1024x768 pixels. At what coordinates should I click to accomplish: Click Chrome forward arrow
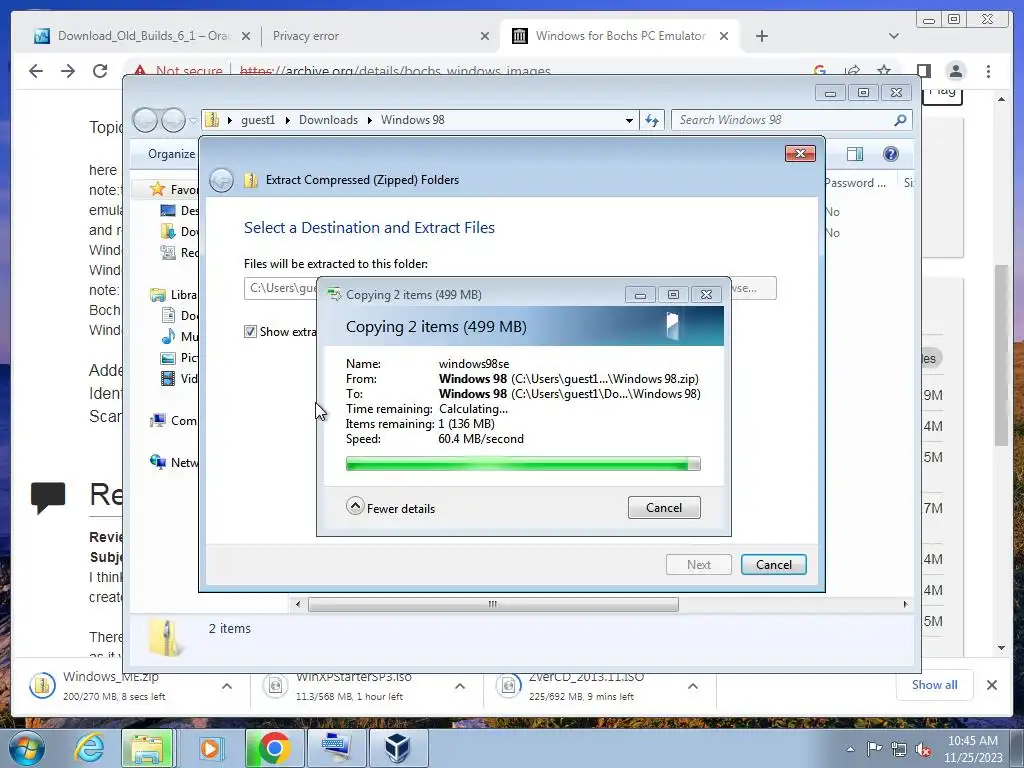[x=68, y=71]
